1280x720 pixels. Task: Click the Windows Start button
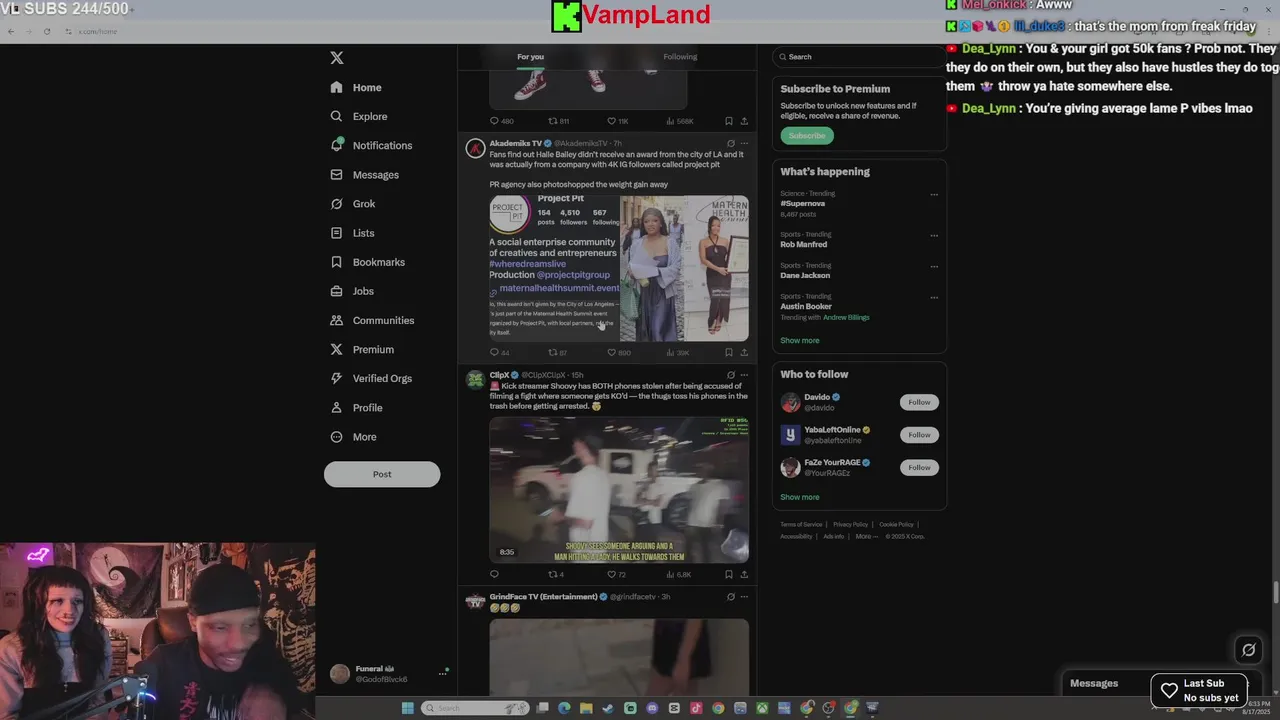[407, 708]
